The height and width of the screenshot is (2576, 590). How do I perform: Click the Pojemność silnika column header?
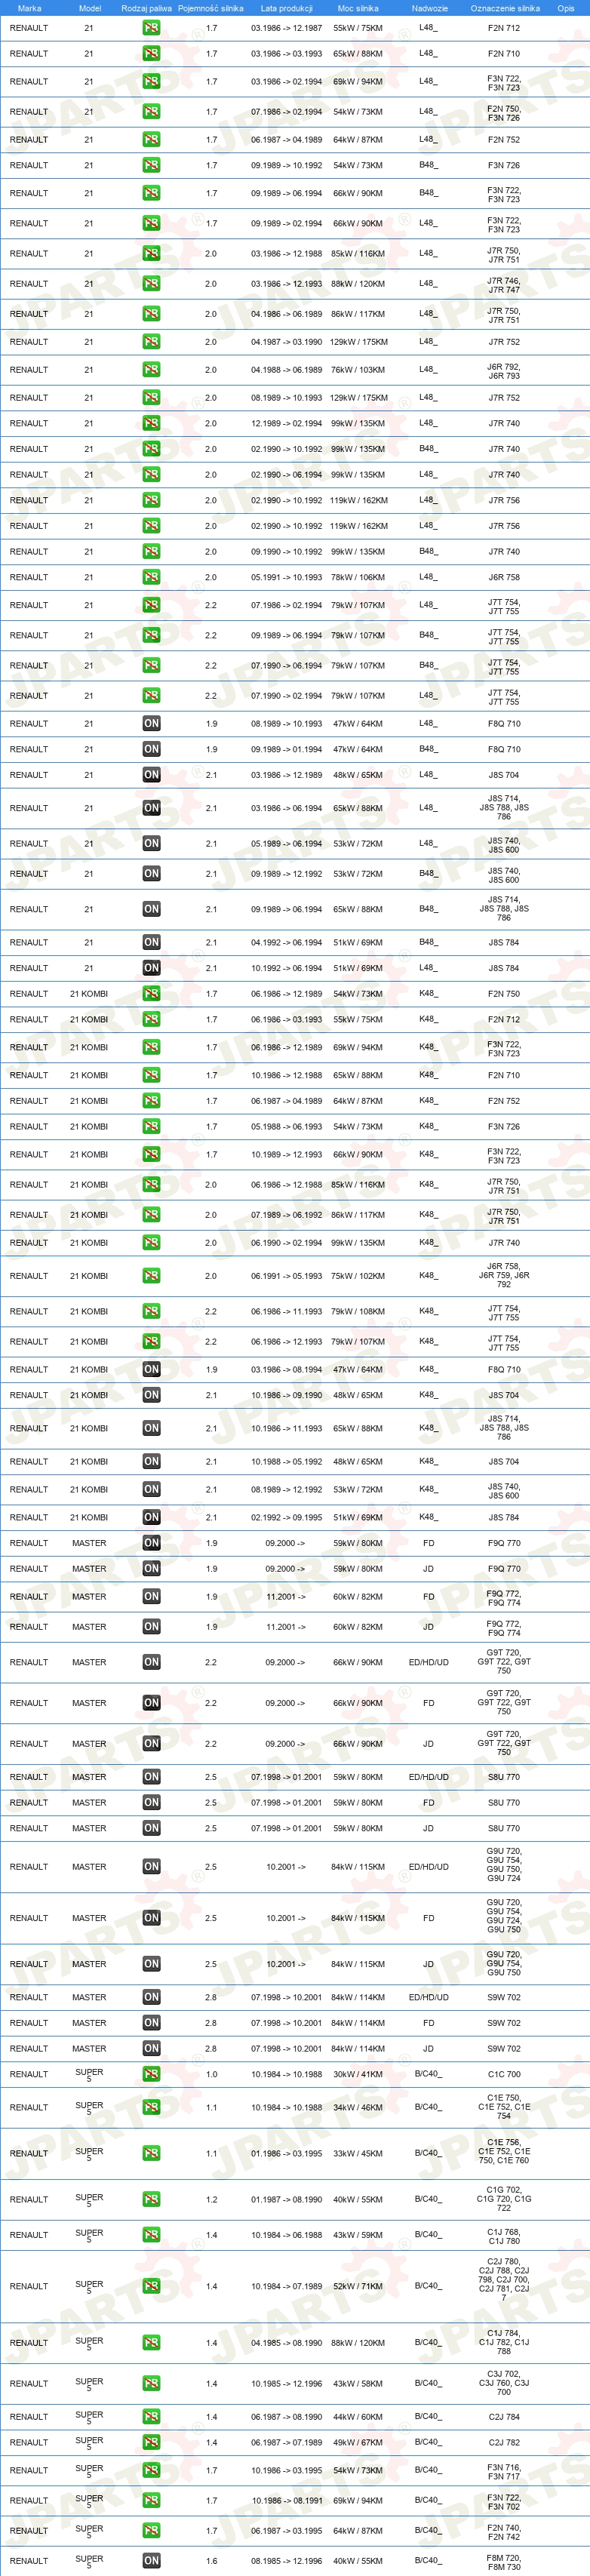[x=211, y=8]
